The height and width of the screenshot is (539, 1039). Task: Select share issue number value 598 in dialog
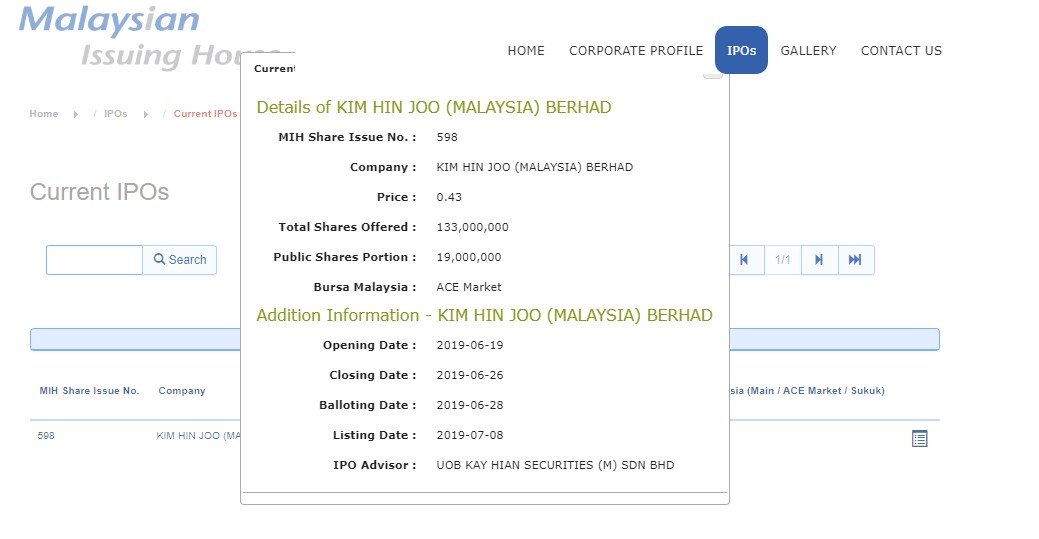447,137
